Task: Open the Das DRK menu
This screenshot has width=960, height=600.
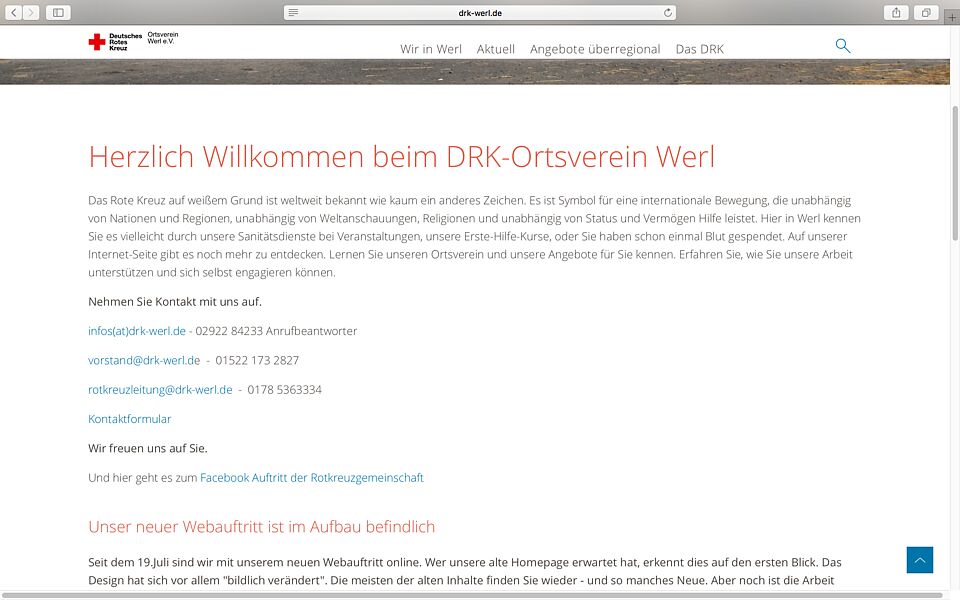Action: pyautogui.click(x=700, y=49)
